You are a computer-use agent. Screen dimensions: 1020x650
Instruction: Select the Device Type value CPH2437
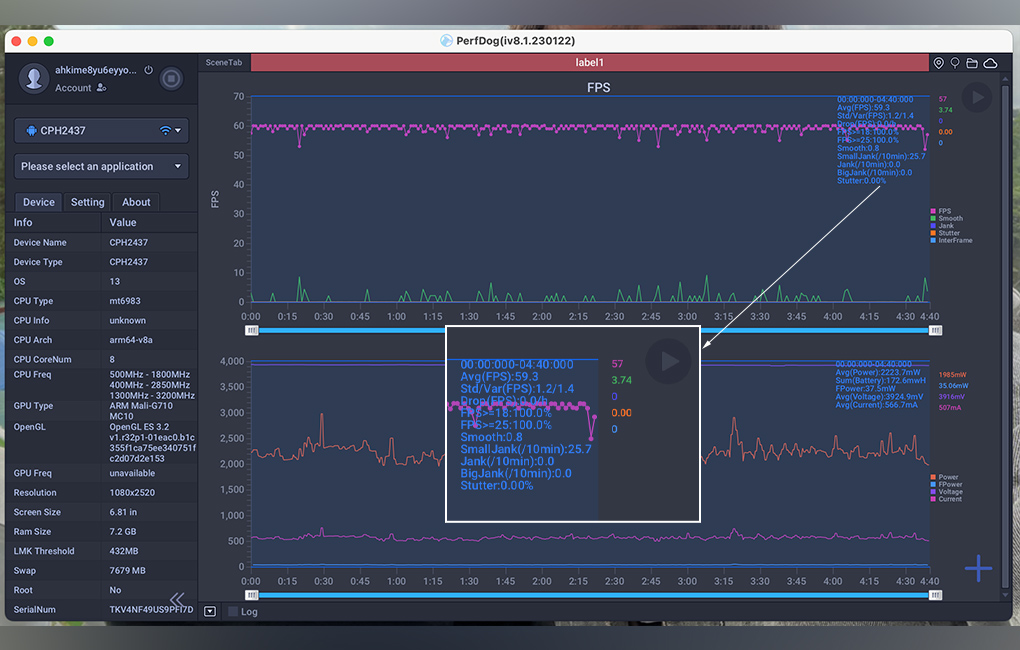click(129, 262)
